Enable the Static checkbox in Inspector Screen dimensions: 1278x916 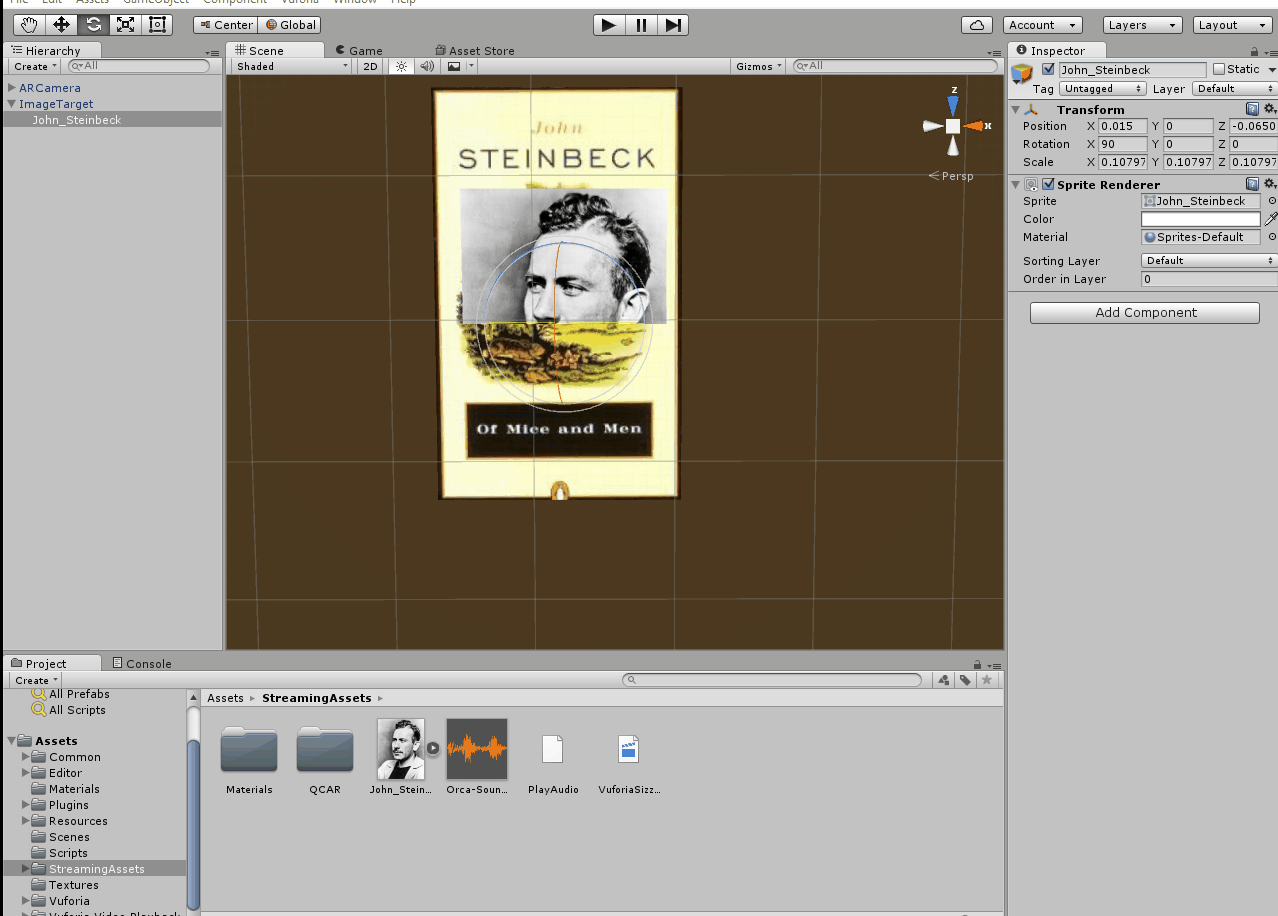(x=1221, y=69)
